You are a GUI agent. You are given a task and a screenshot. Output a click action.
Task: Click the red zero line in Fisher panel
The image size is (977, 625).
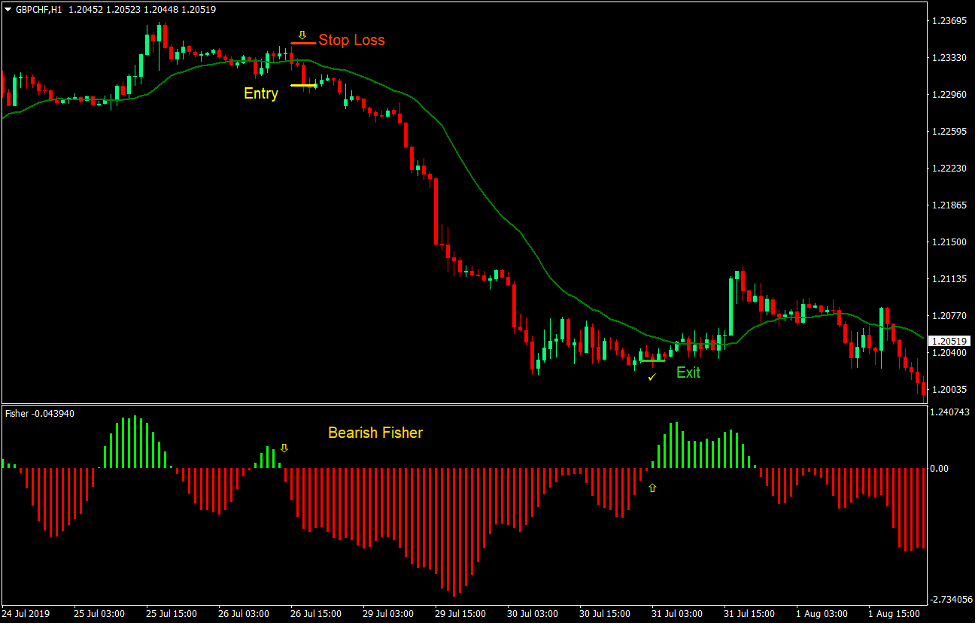click(x=500, y=466)
